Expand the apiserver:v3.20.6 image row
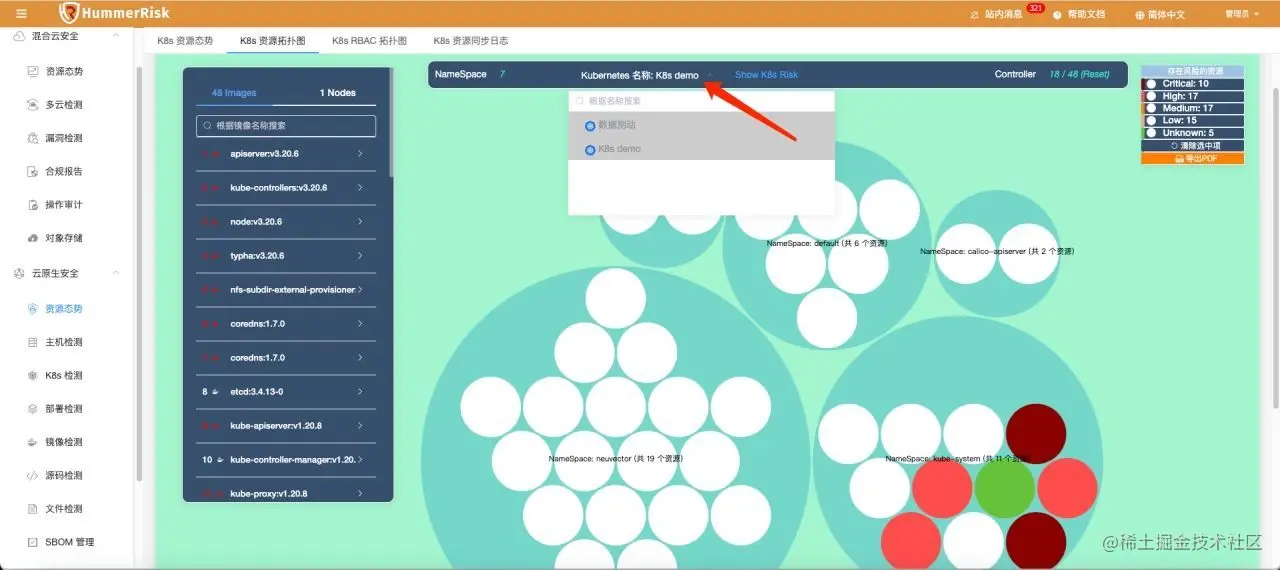This screenshot has width=1280, height=570. [x=285, y=154]
